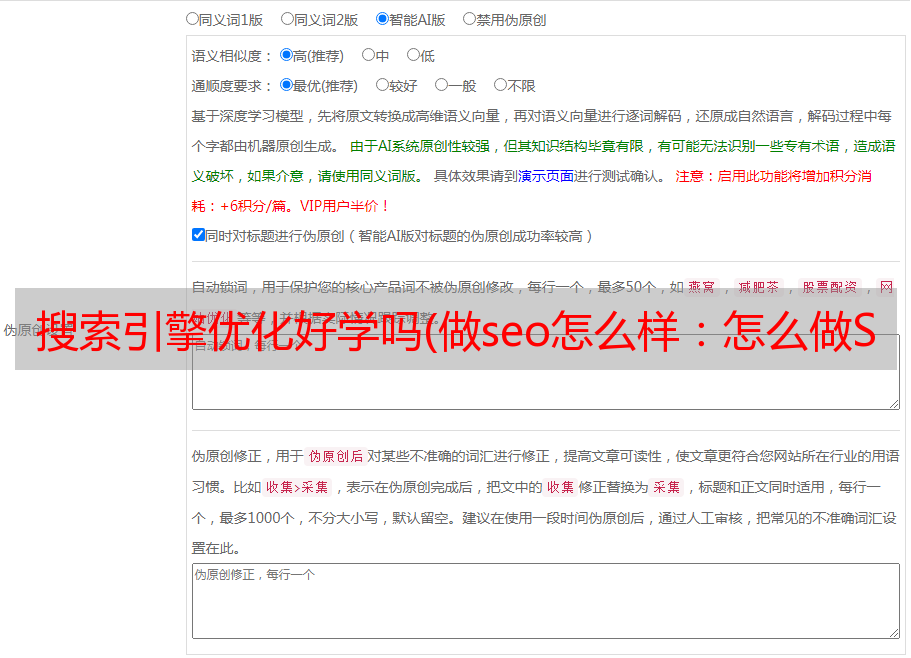Click the 伪原创修正 textarea
Image resolution: width=911 pixels, height=658 pixels.
click(x=546, y=601)
